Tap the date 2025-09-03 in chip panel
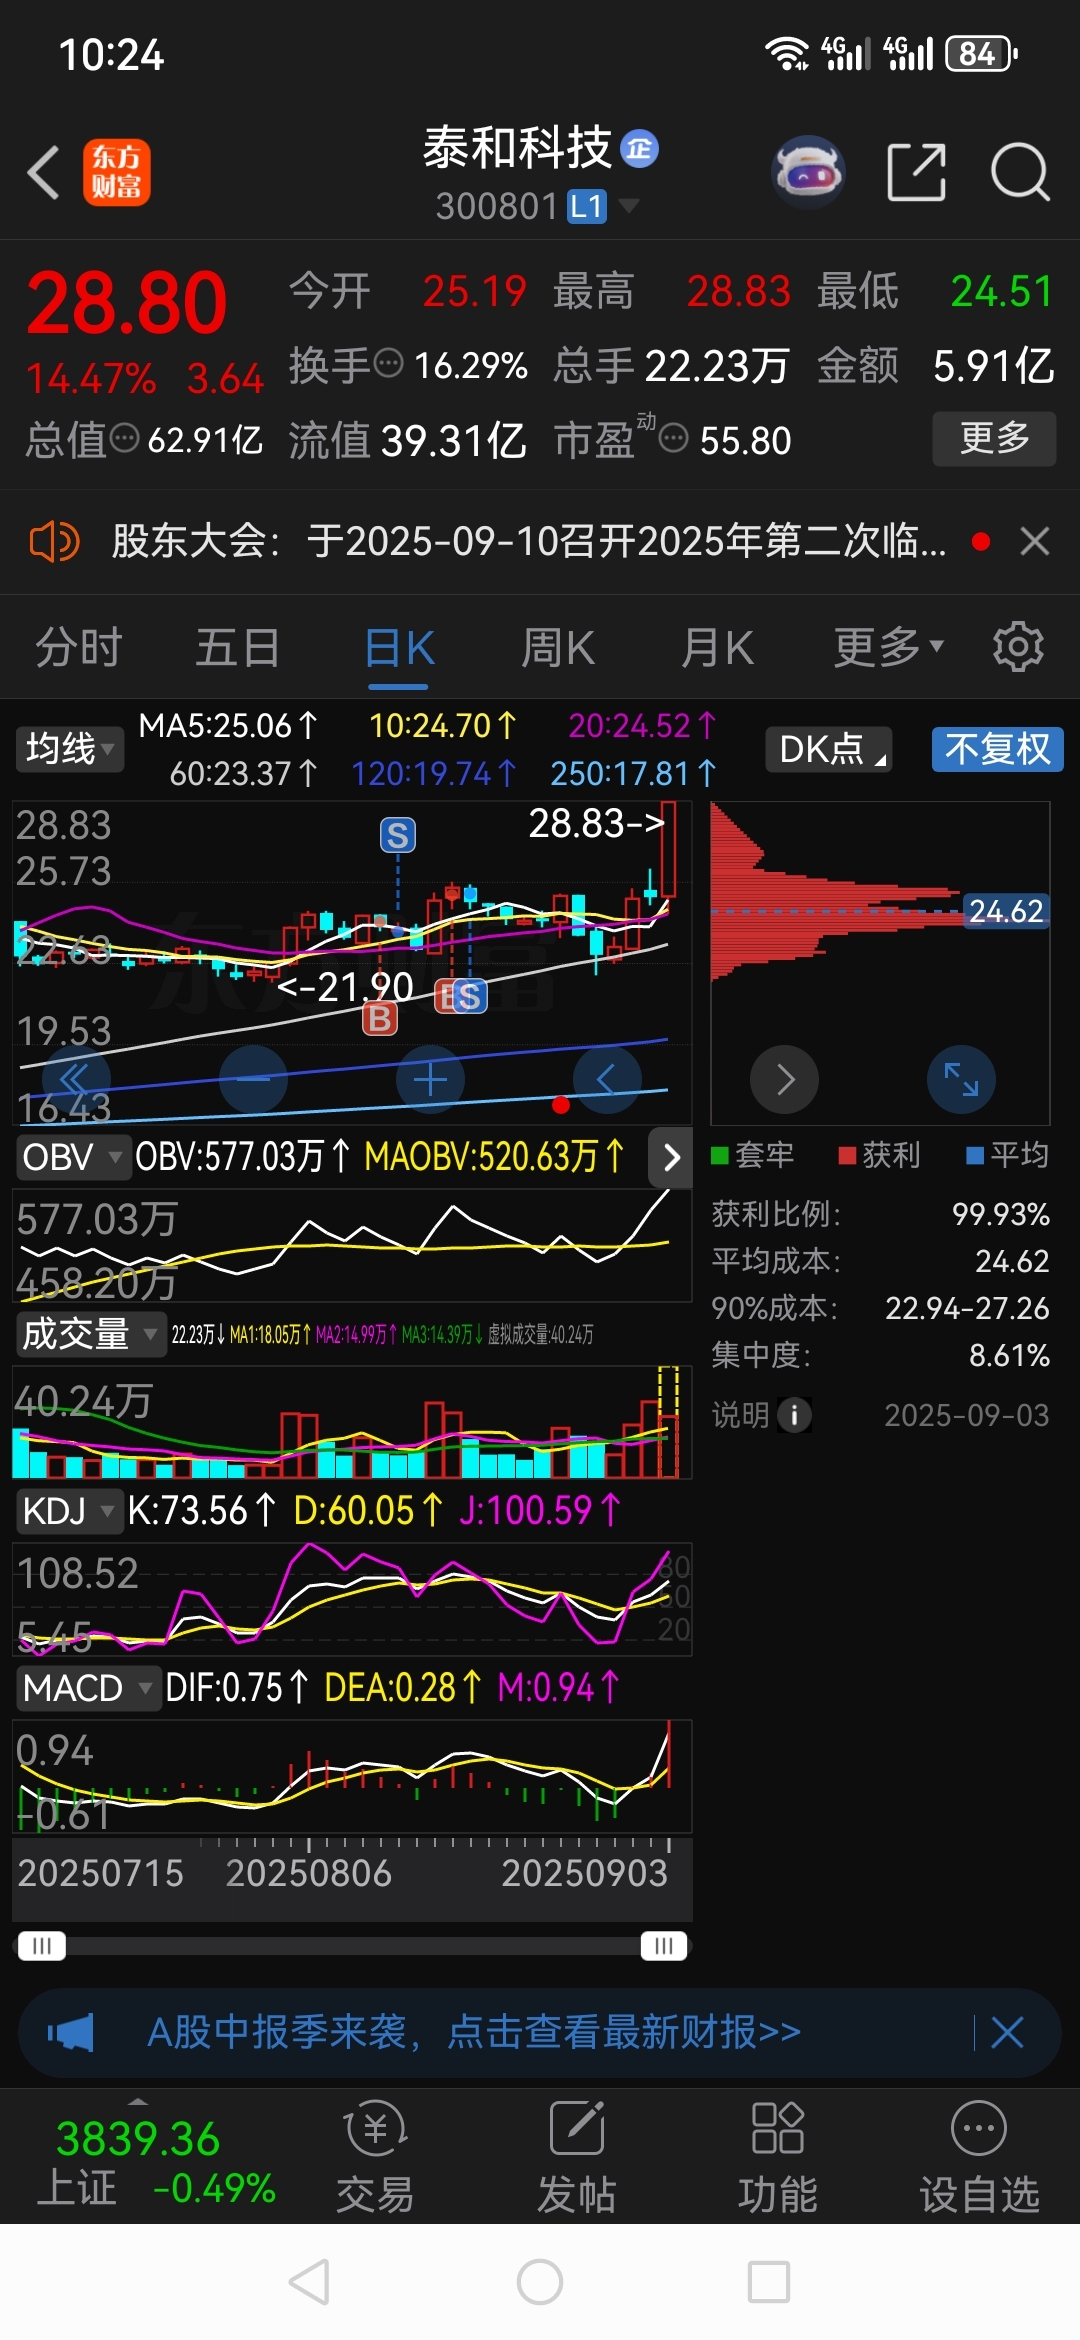 (967, 1415)
